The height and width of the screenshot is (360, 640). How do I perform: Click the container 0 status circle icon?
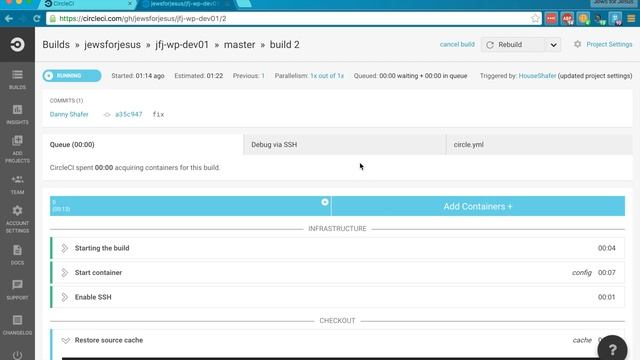tap(324, 202)
